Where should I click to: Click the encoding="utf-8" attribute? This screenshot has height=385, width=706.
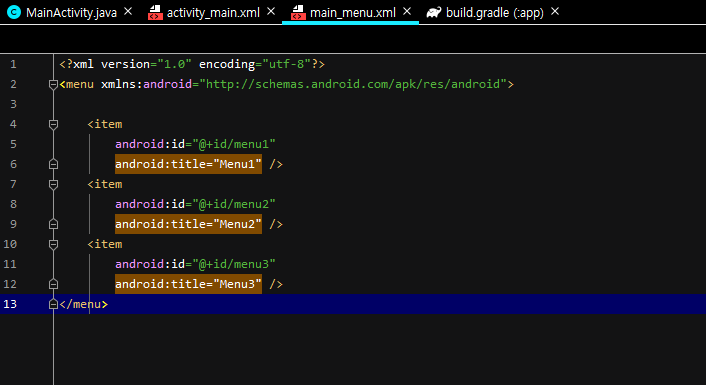255,64
